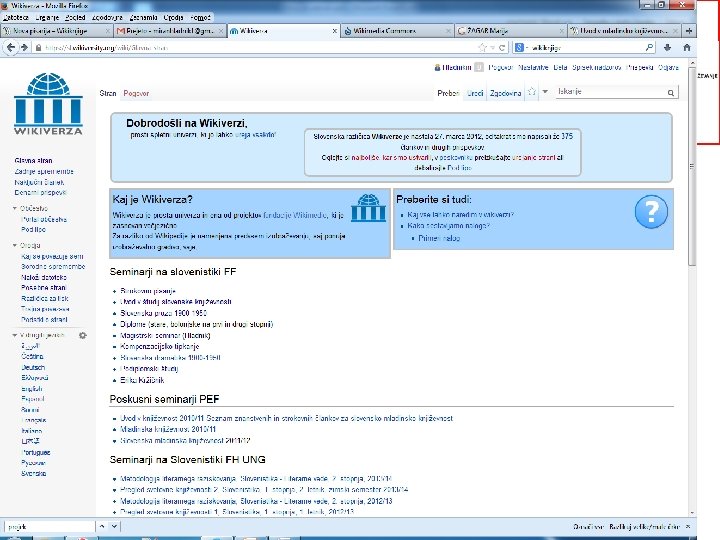Screen dimensions: 720x540
Task: Open the Glavna stran sidebar link
Action: pos(34,161)
